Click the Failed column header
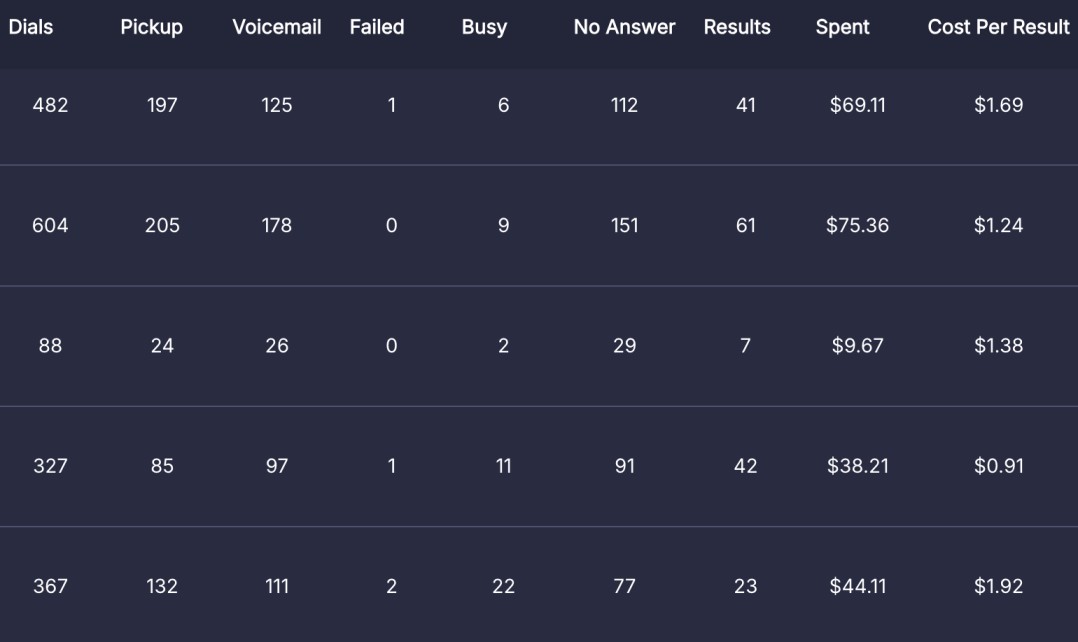1078x642 pixels. [377, 28]
